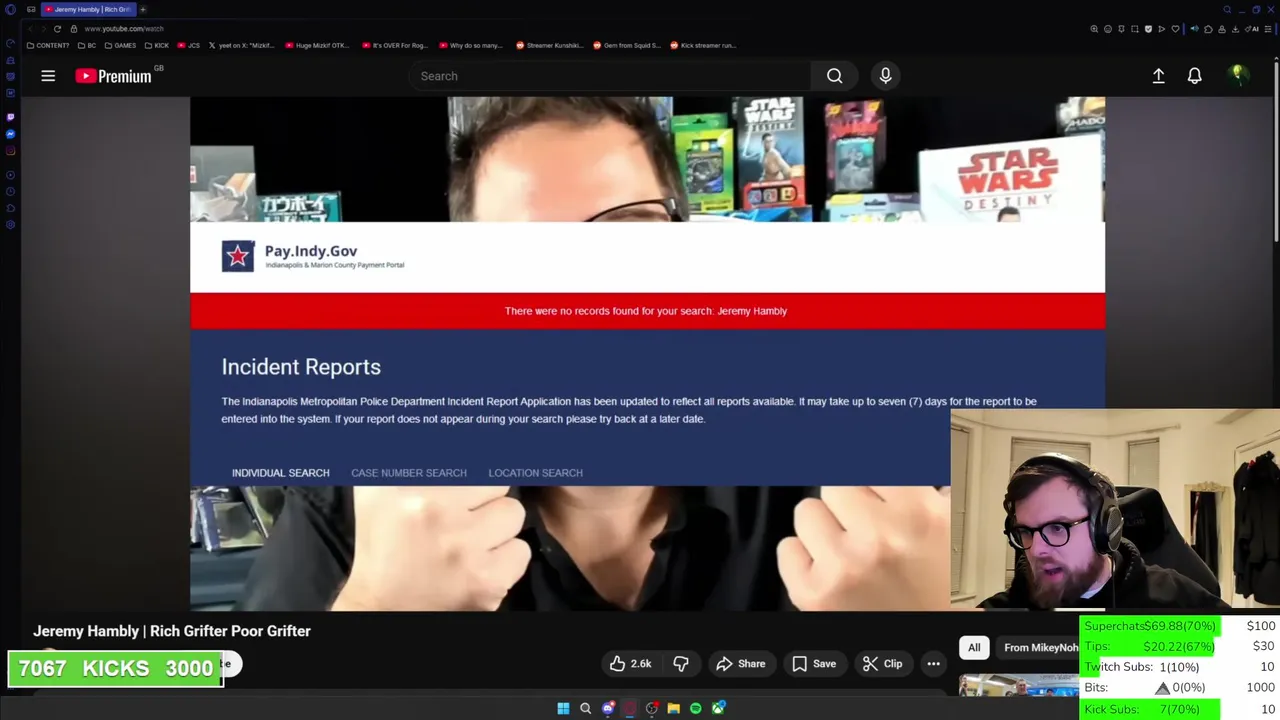This screenshot has height=720, width=1280.
Task: Open the three-dot more actions menu
Action: [x=933, y=664]
